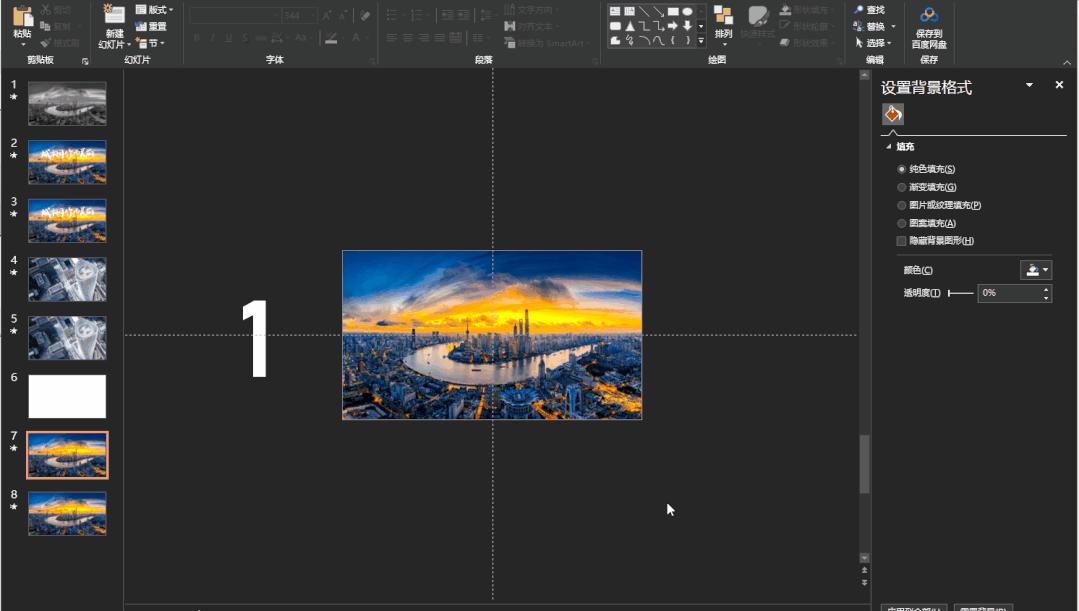The width and height of the screenshot is (1079, 611).
Task: Select the oval shape in shapes gallery
Action: (x=687, y=12)
